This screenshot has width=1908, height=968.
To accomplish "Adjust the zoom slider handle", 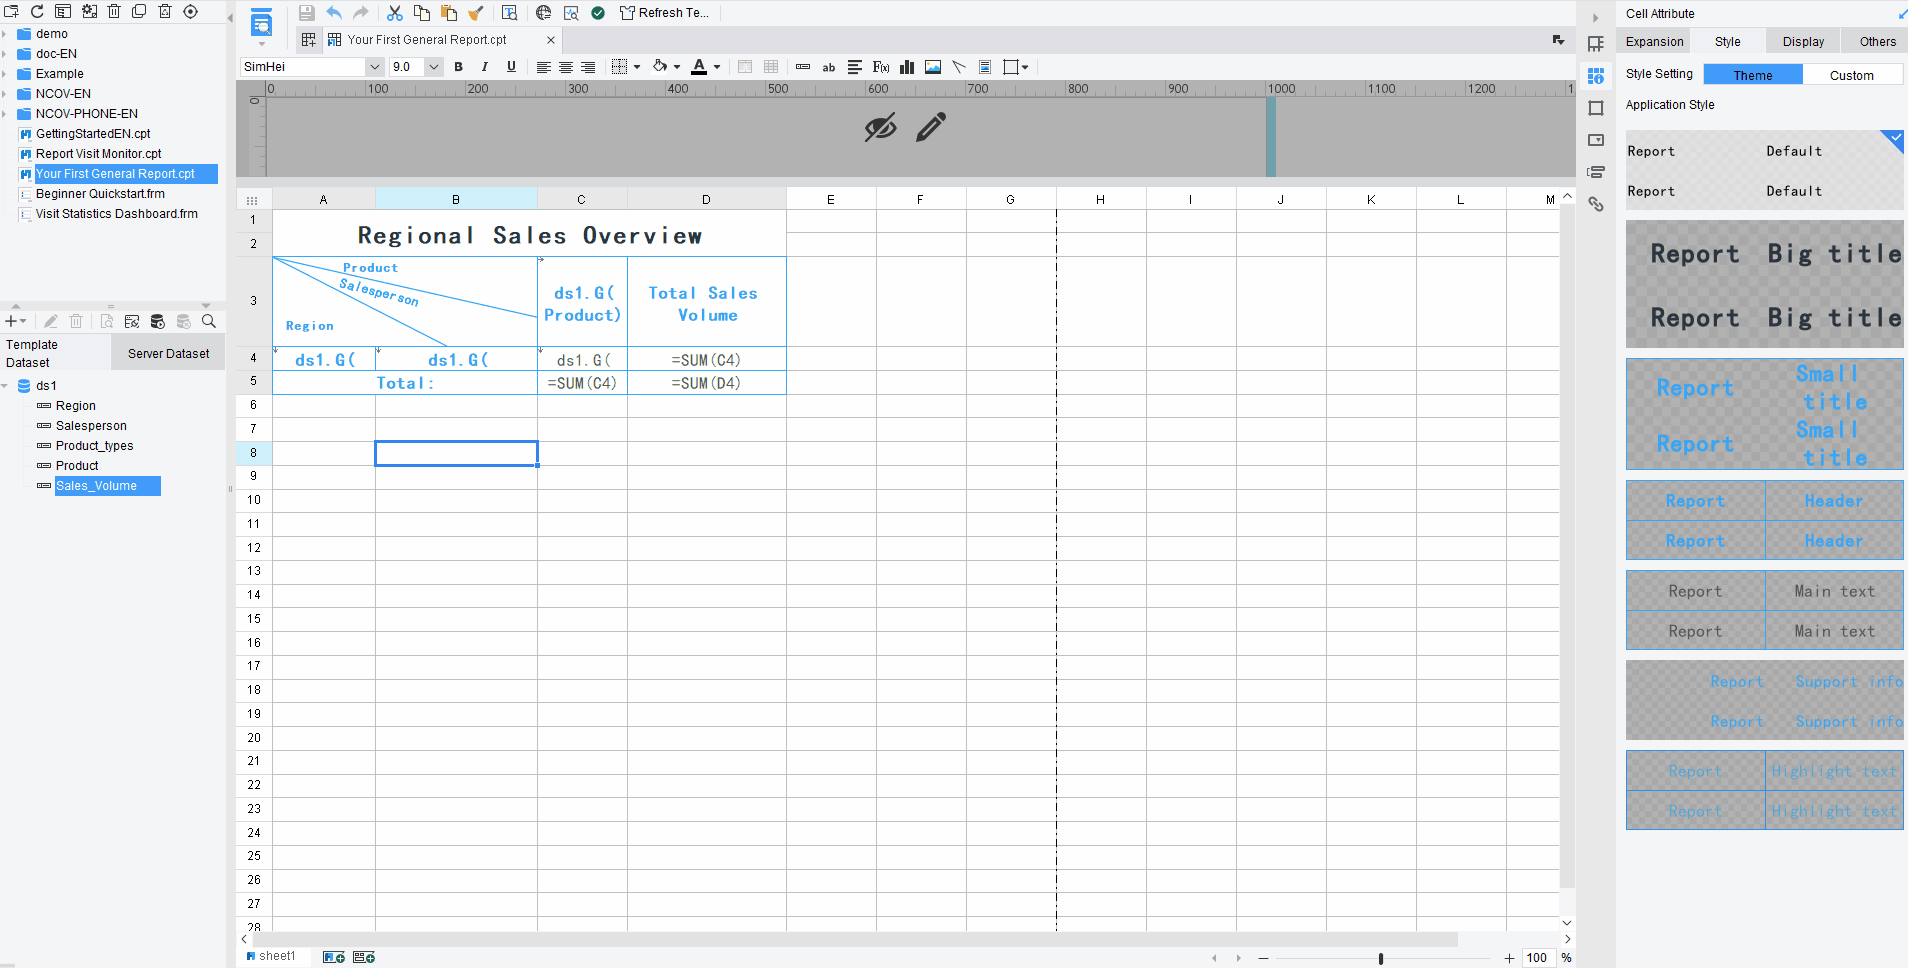I will pyautogui.click(x=1381, y=958).
